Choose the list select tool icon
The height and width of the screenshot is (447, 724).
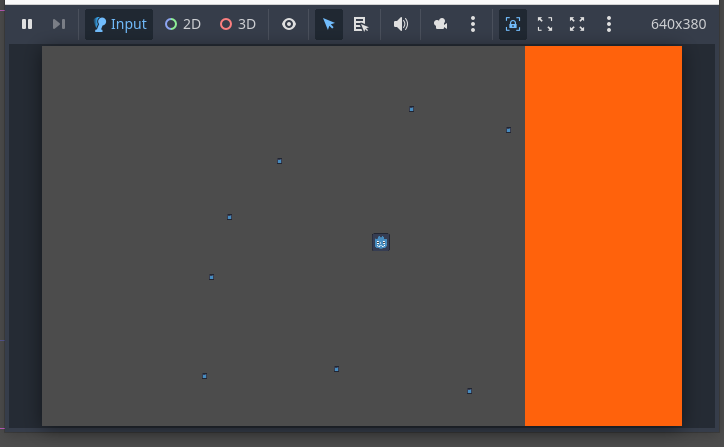pos(361,24)
